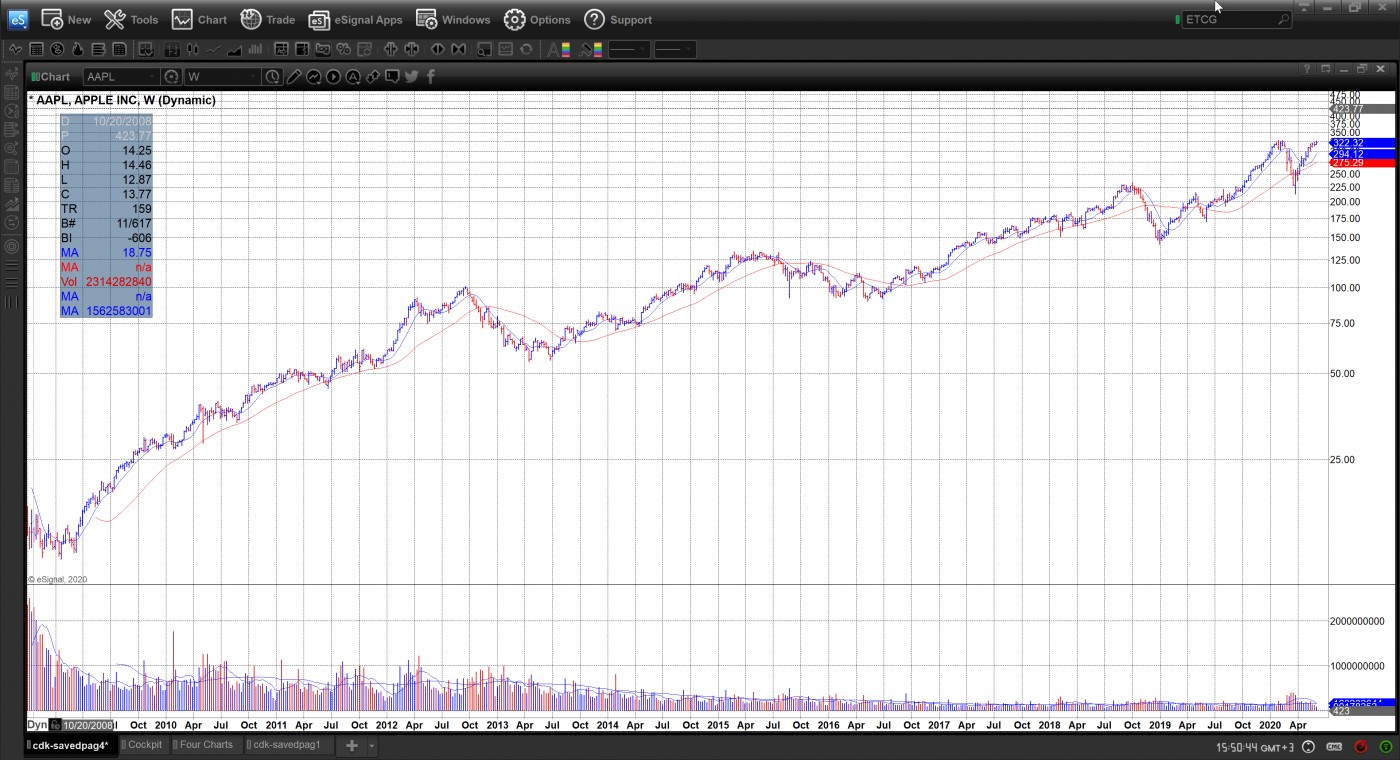1400x760 pixels.
Task: Open the Windows menu
Action: 453,19
